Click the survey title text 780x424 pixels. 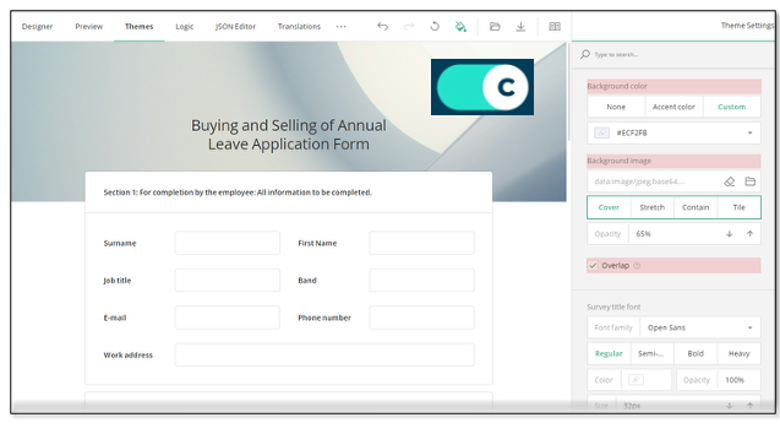click(289, 134)
